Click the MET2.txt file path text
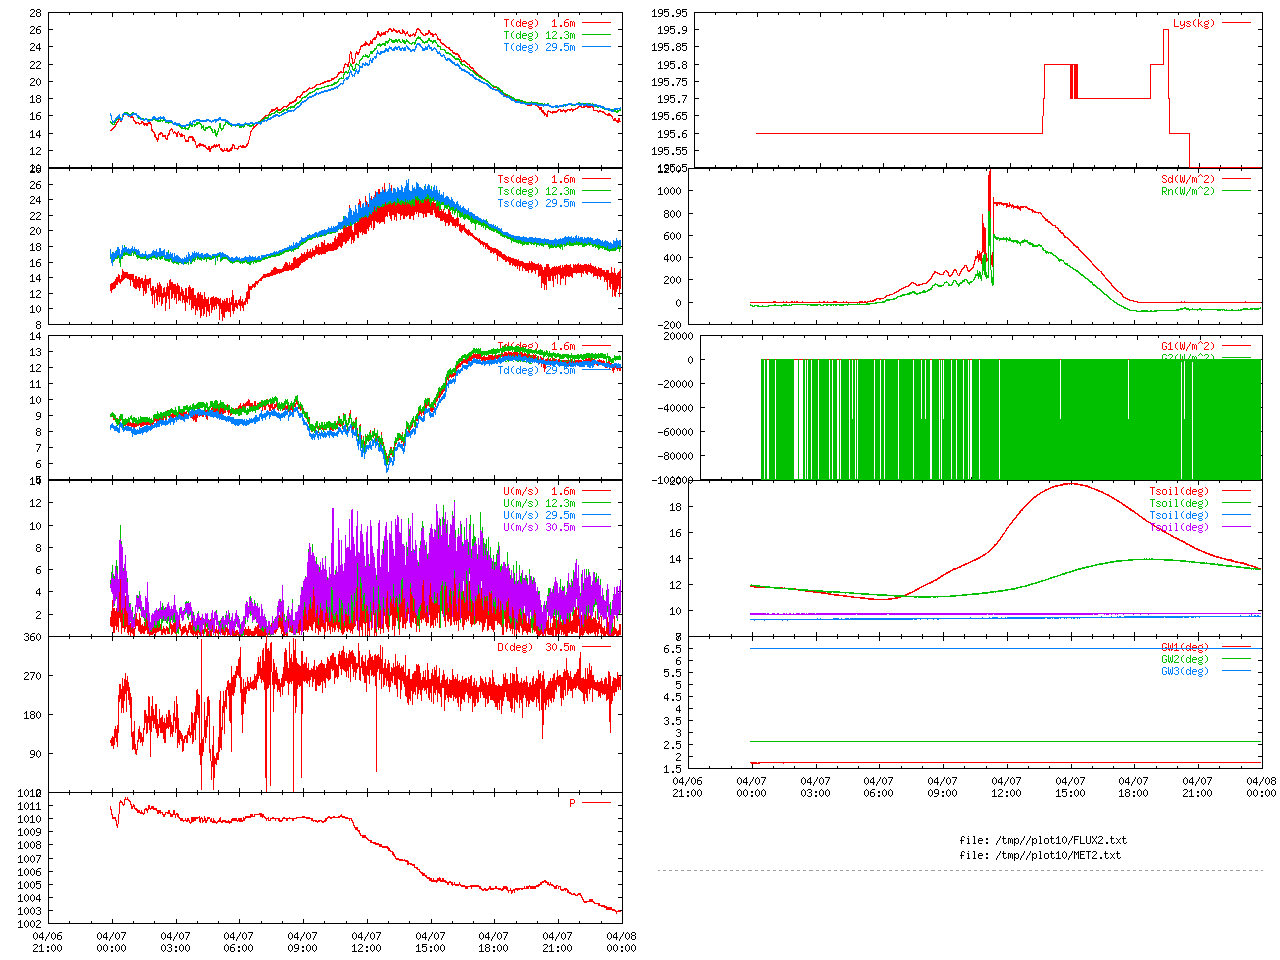Screen dimensions: 1280x960 1040,855
